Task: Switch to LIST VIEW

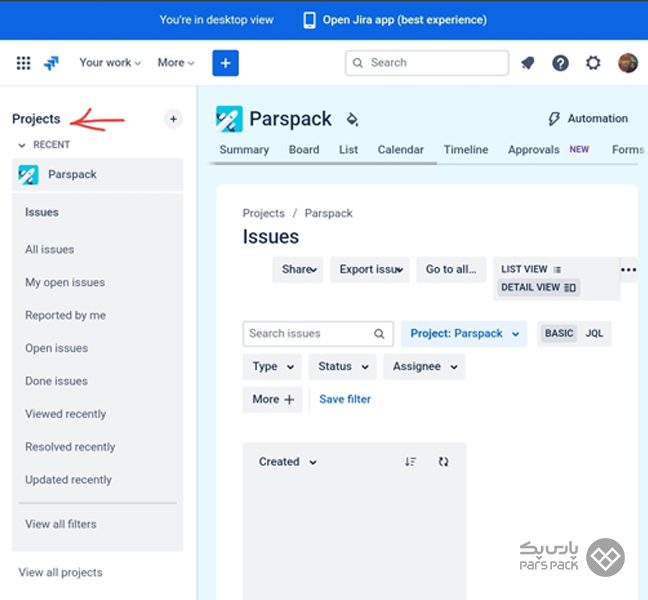Action: click(x=531, y=269)
